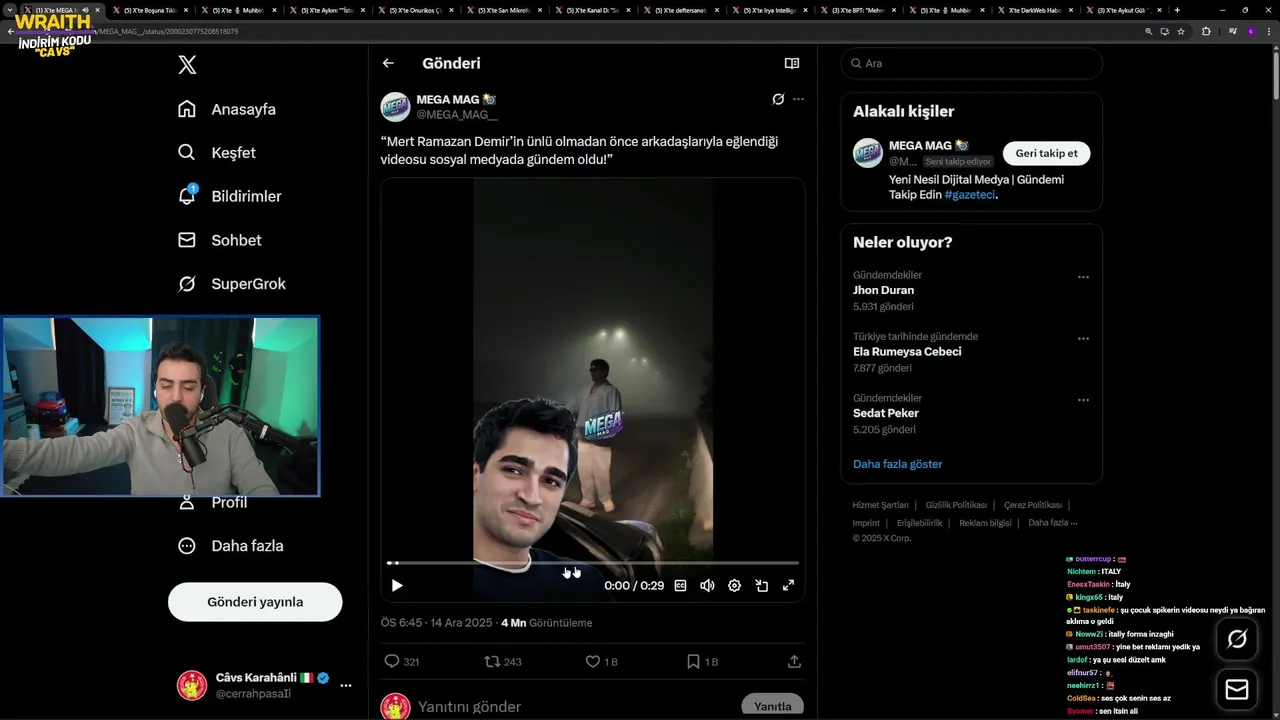This screenshot has width=1280, height=720.
Task: Switch to X'te DarkWeb Haber tab
Action: 1035,10
